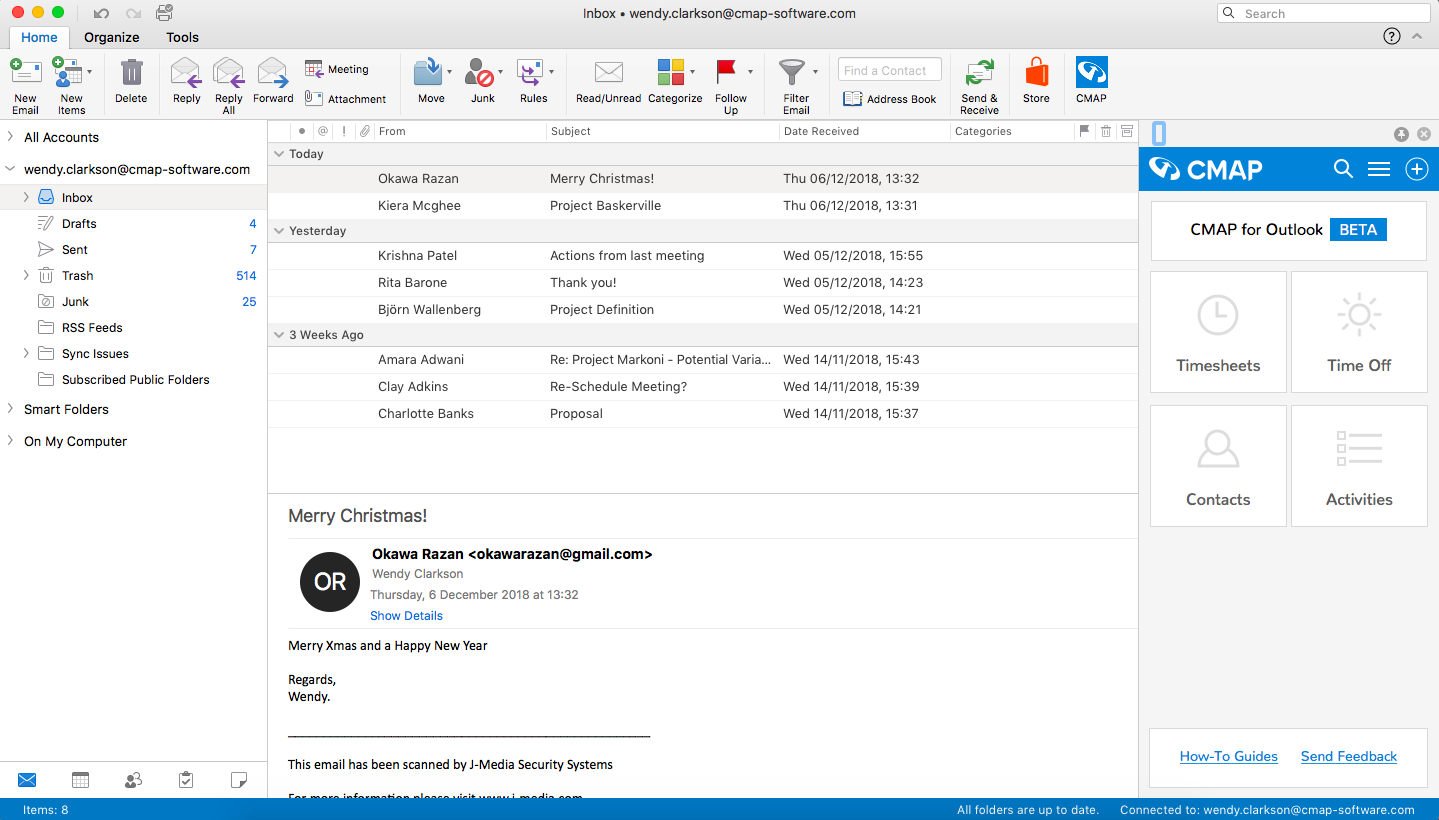Click the Follow Up flag icon
Screen dimensions: 1439x820
(727, 73)
